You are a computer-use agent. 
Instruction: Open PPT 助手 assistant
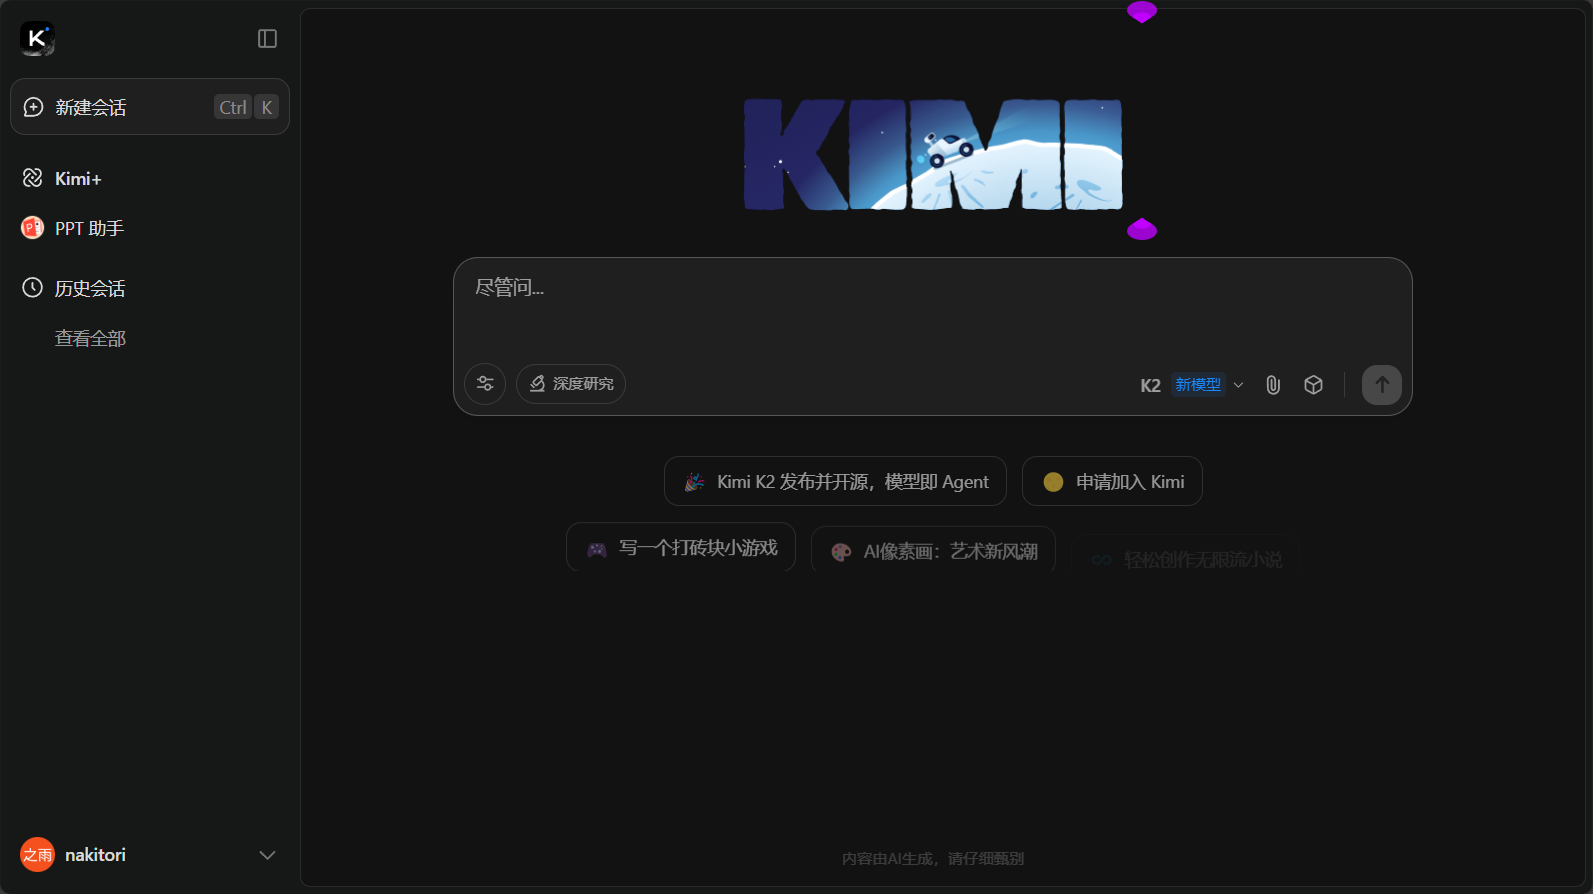[73, 228]
